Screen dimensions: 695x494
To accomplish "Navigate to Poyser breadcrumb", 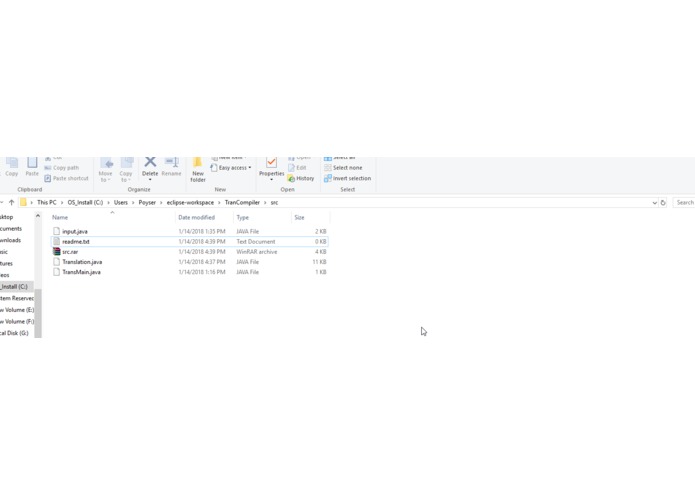I will (x=147, y=202).
